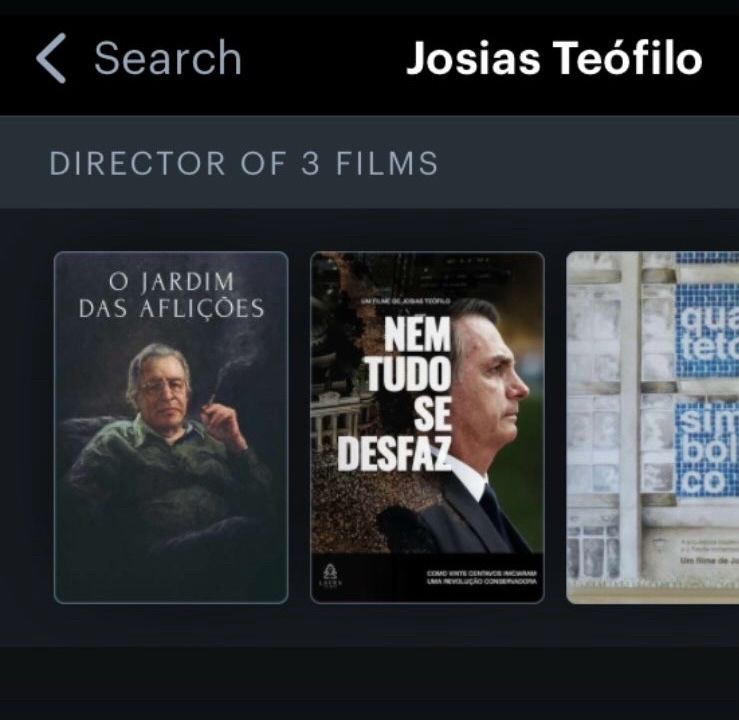Image resolution: width=739 pixels, height=721 pixels.
Task: Tap the Josias Teófilo page title
Action: (554, 58)
